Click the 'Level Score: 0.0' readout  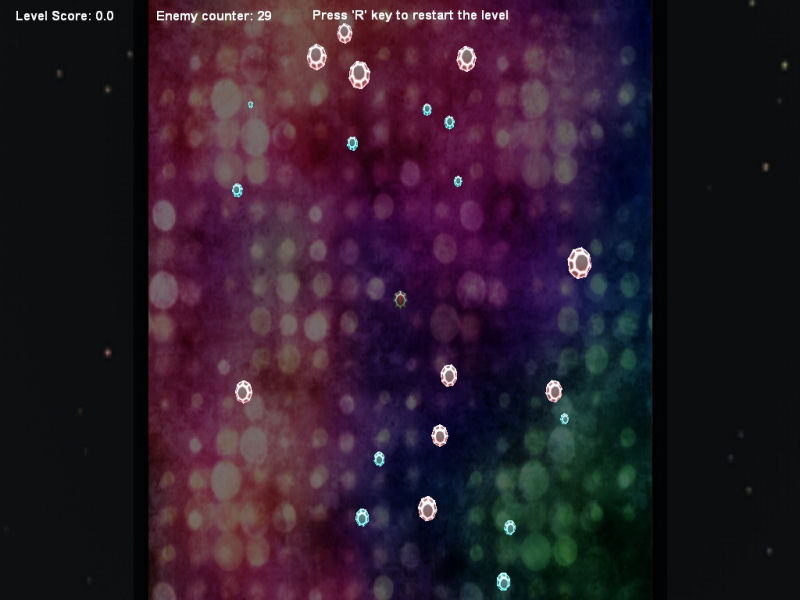[x=64, y=16]
